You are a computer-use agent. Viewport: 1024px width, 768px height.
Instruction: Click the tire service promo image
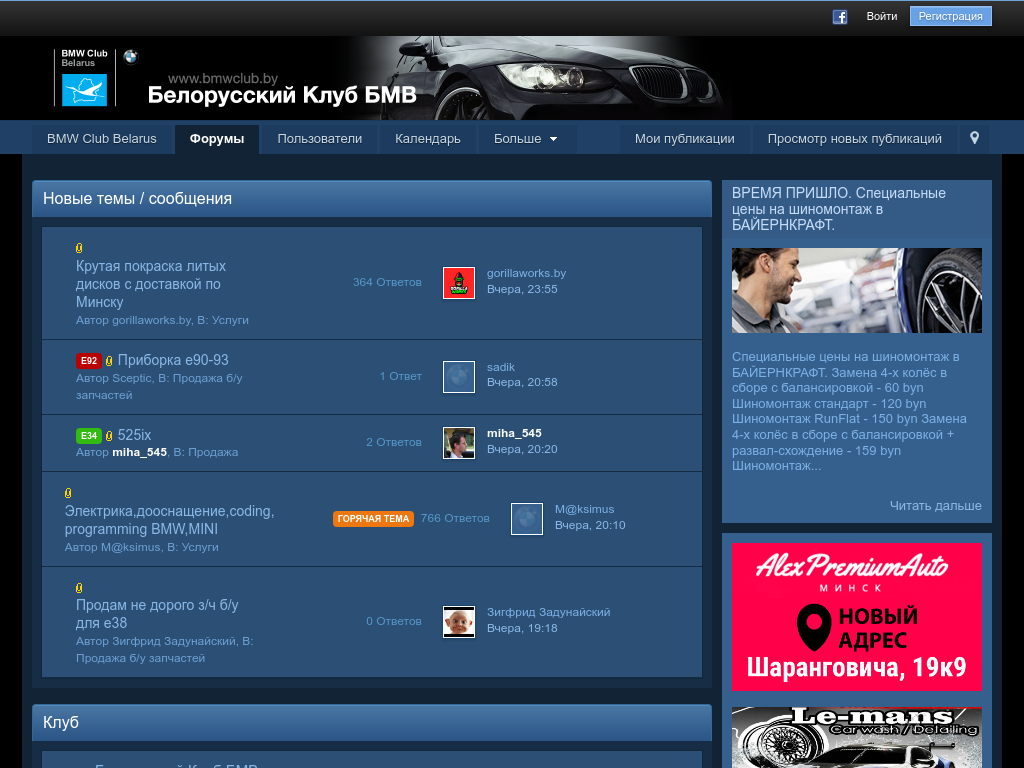coord(856,290)
